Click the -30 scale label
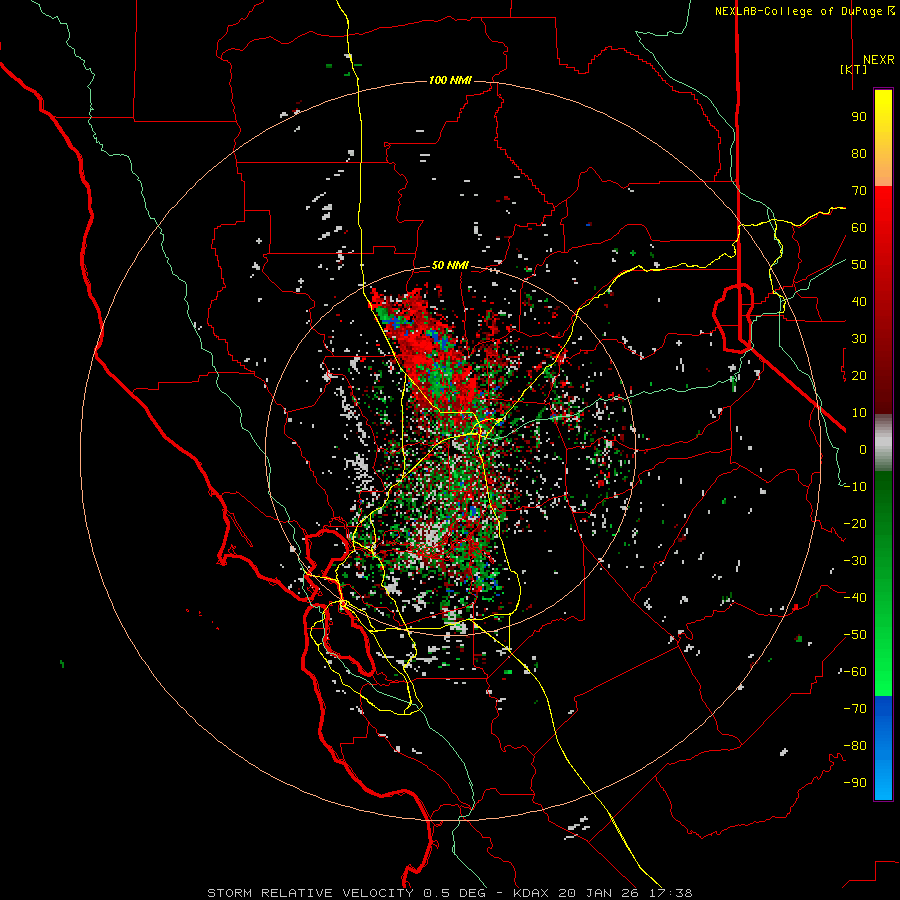900x900 pixels. pos(855,561)
